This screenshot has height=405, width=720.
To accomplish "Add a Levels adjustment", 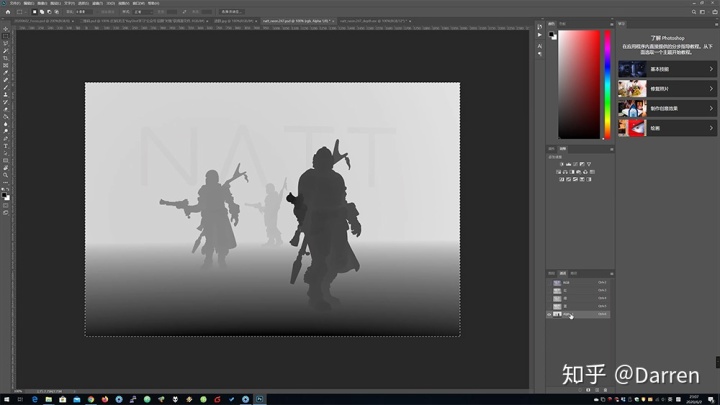I will [568, 164].
